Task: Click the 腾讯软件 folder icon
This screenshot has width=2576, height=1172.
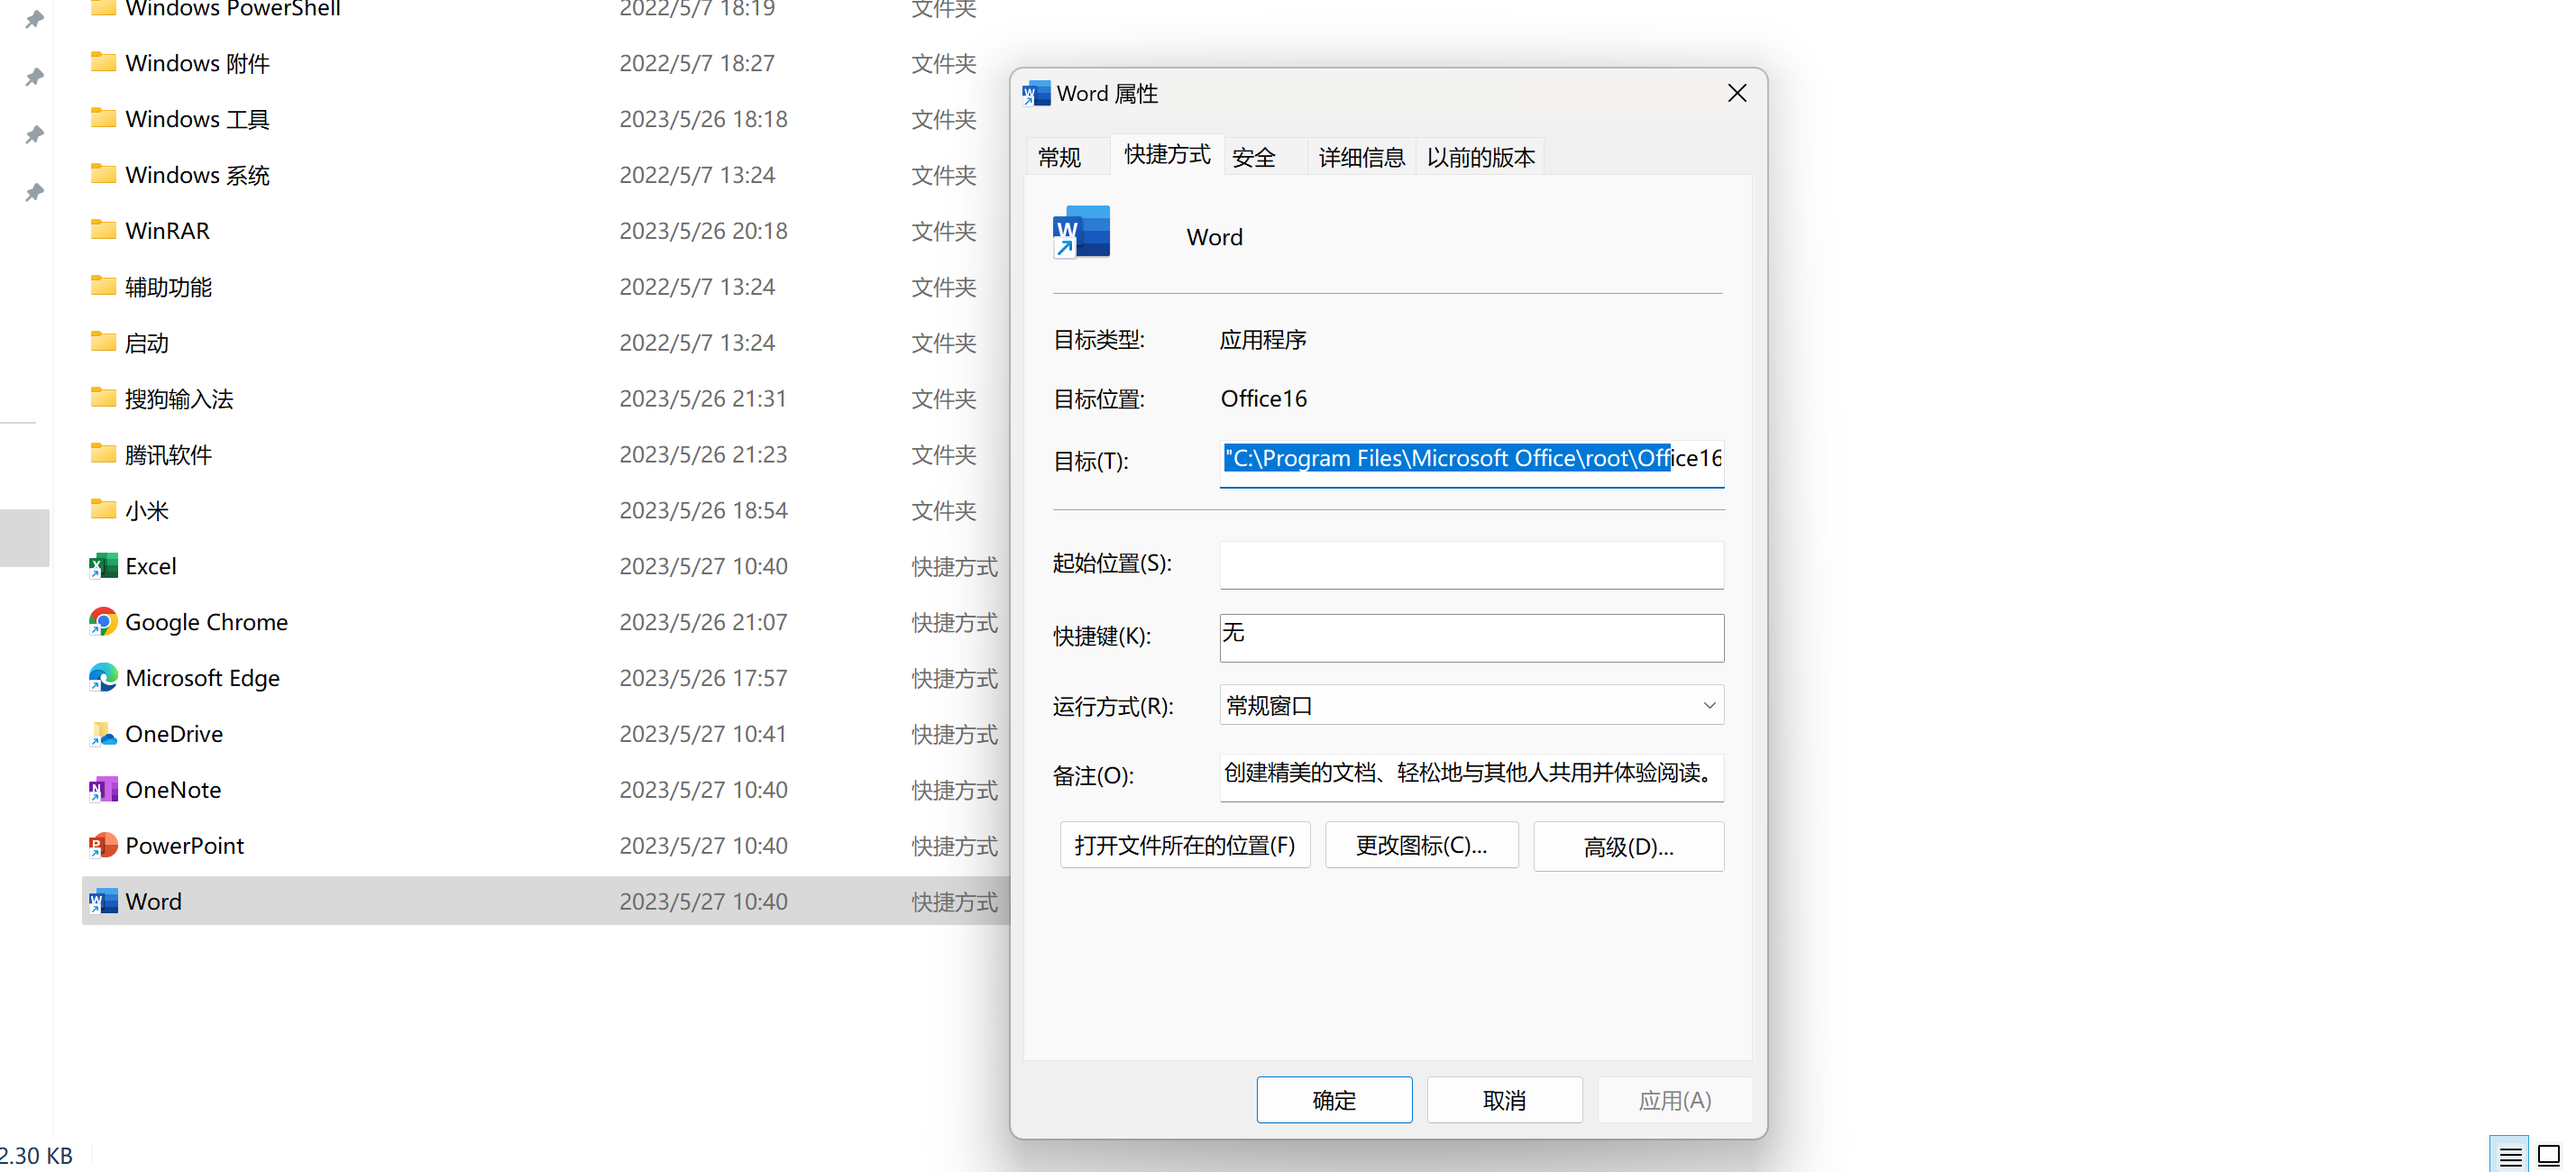Action: pos(103,454)
